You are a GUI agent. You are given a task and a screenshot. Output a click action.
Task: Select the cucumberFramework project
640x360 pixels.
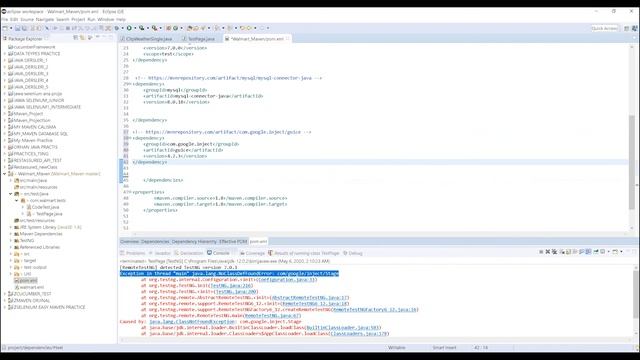[34, 47]
